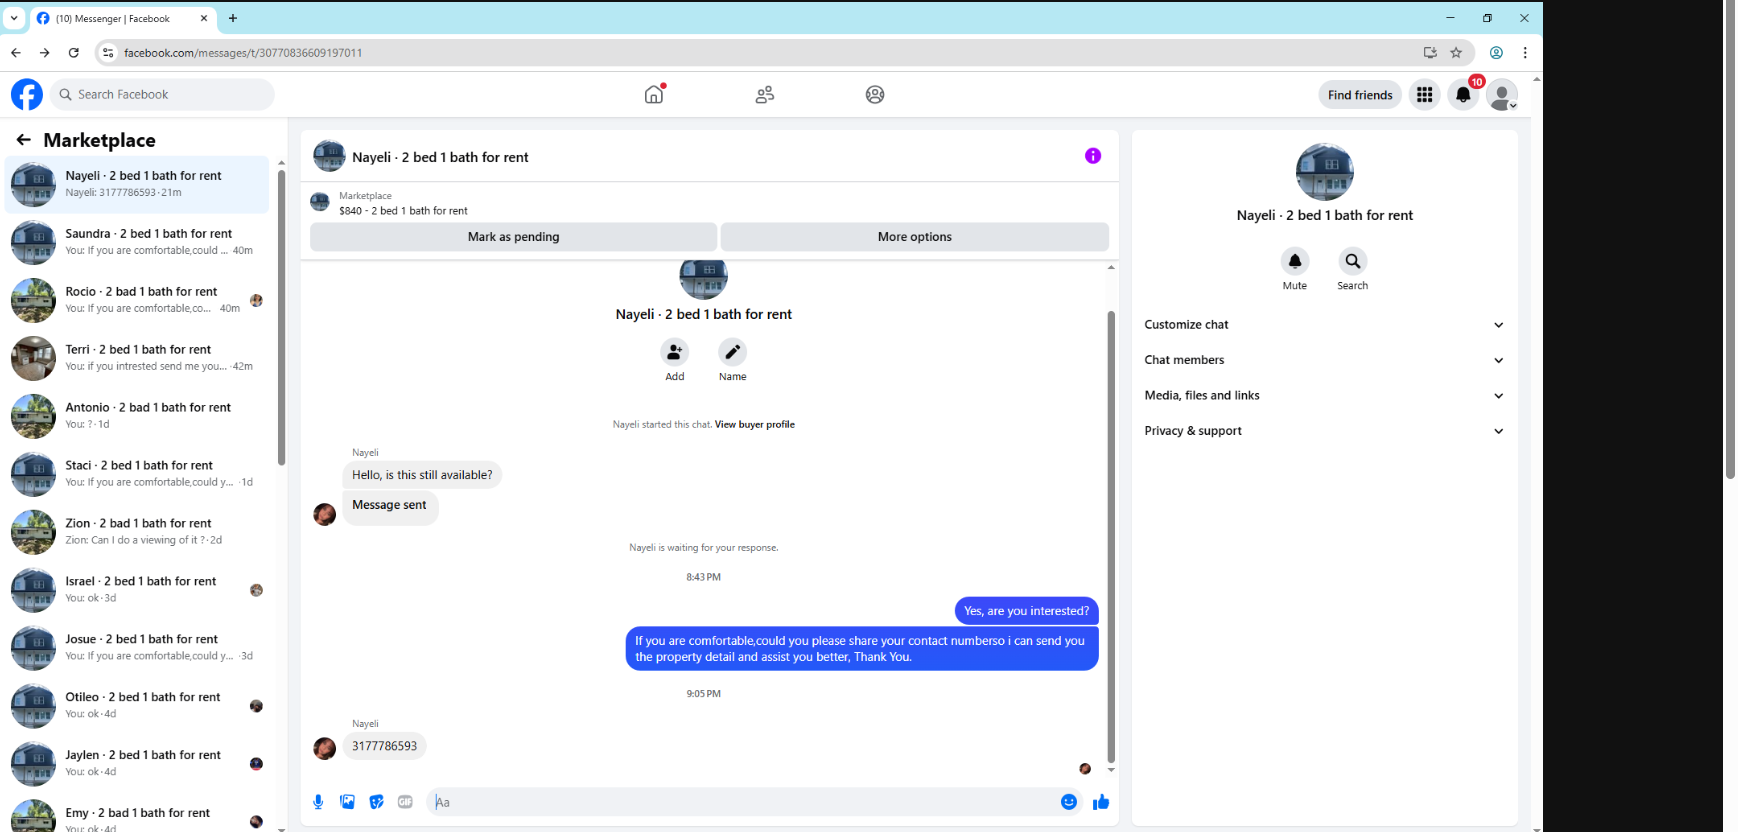Click the back arrow beside Marketplace
1738x832 pixels.
[23, 140]
